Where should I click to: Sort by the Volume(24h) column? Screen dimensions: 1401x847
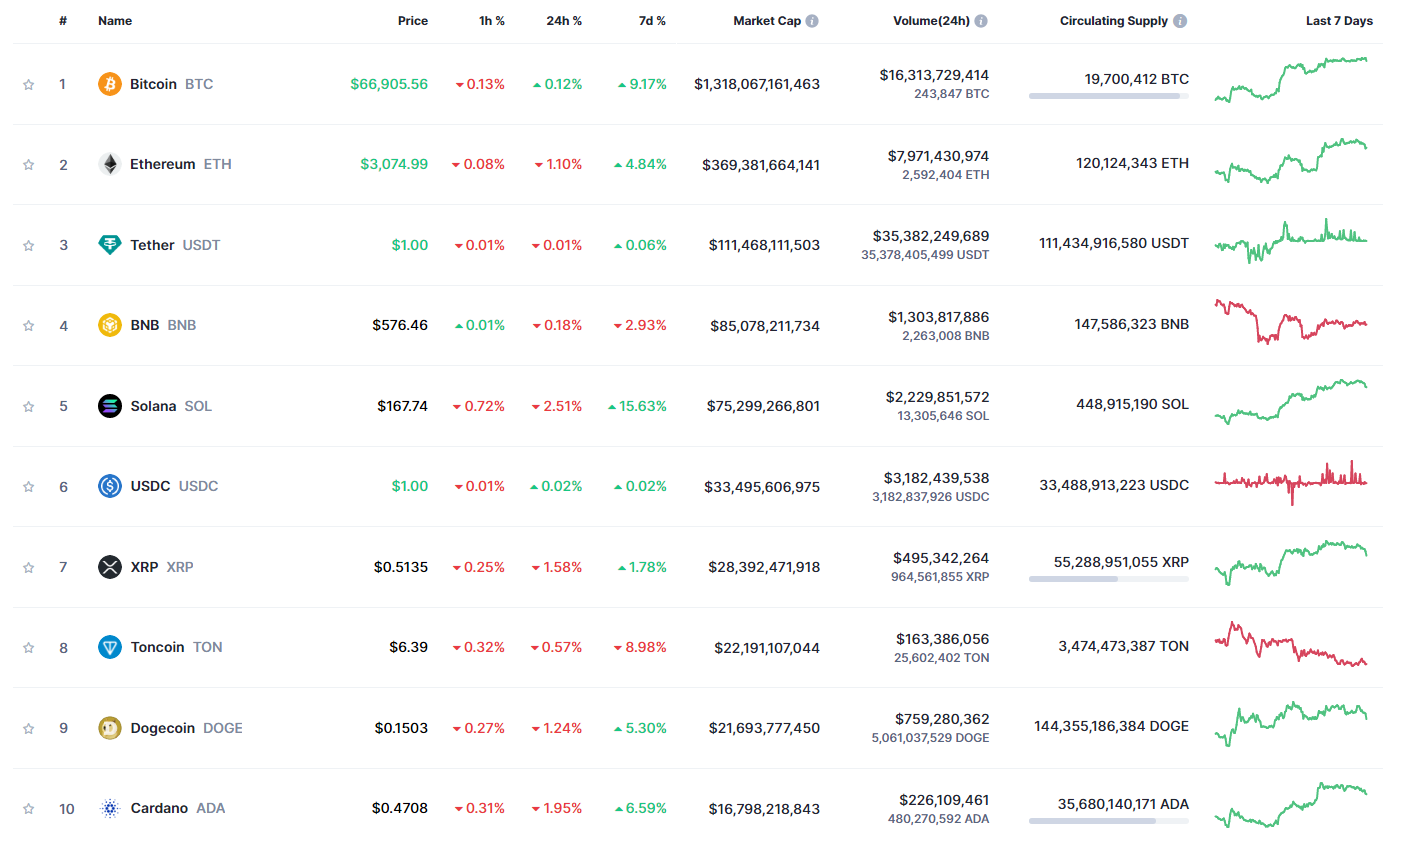(931, 21)
